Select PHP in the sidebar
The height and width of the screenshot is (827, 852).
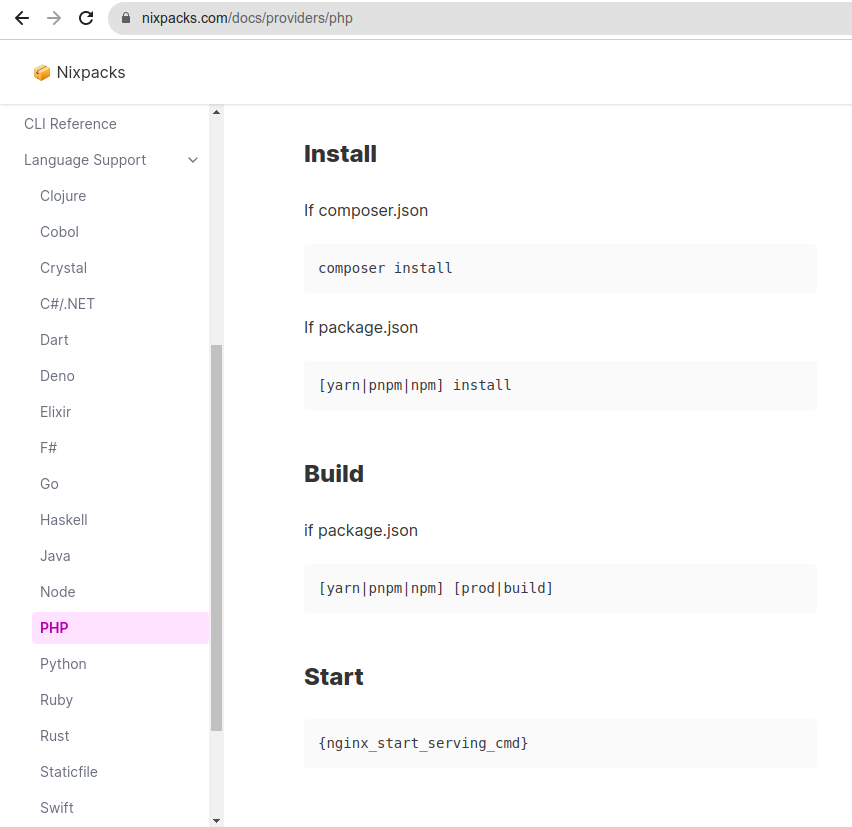53,627
